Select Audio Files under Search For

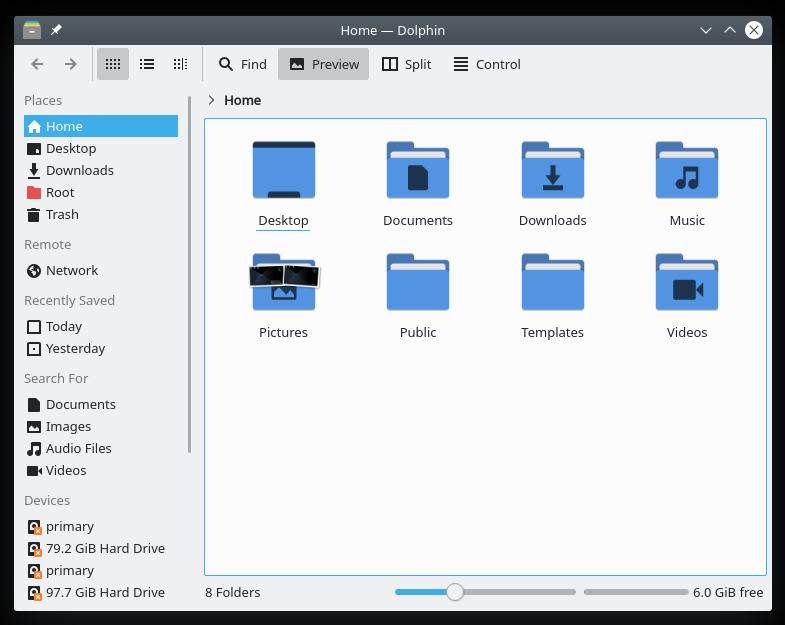78,448
